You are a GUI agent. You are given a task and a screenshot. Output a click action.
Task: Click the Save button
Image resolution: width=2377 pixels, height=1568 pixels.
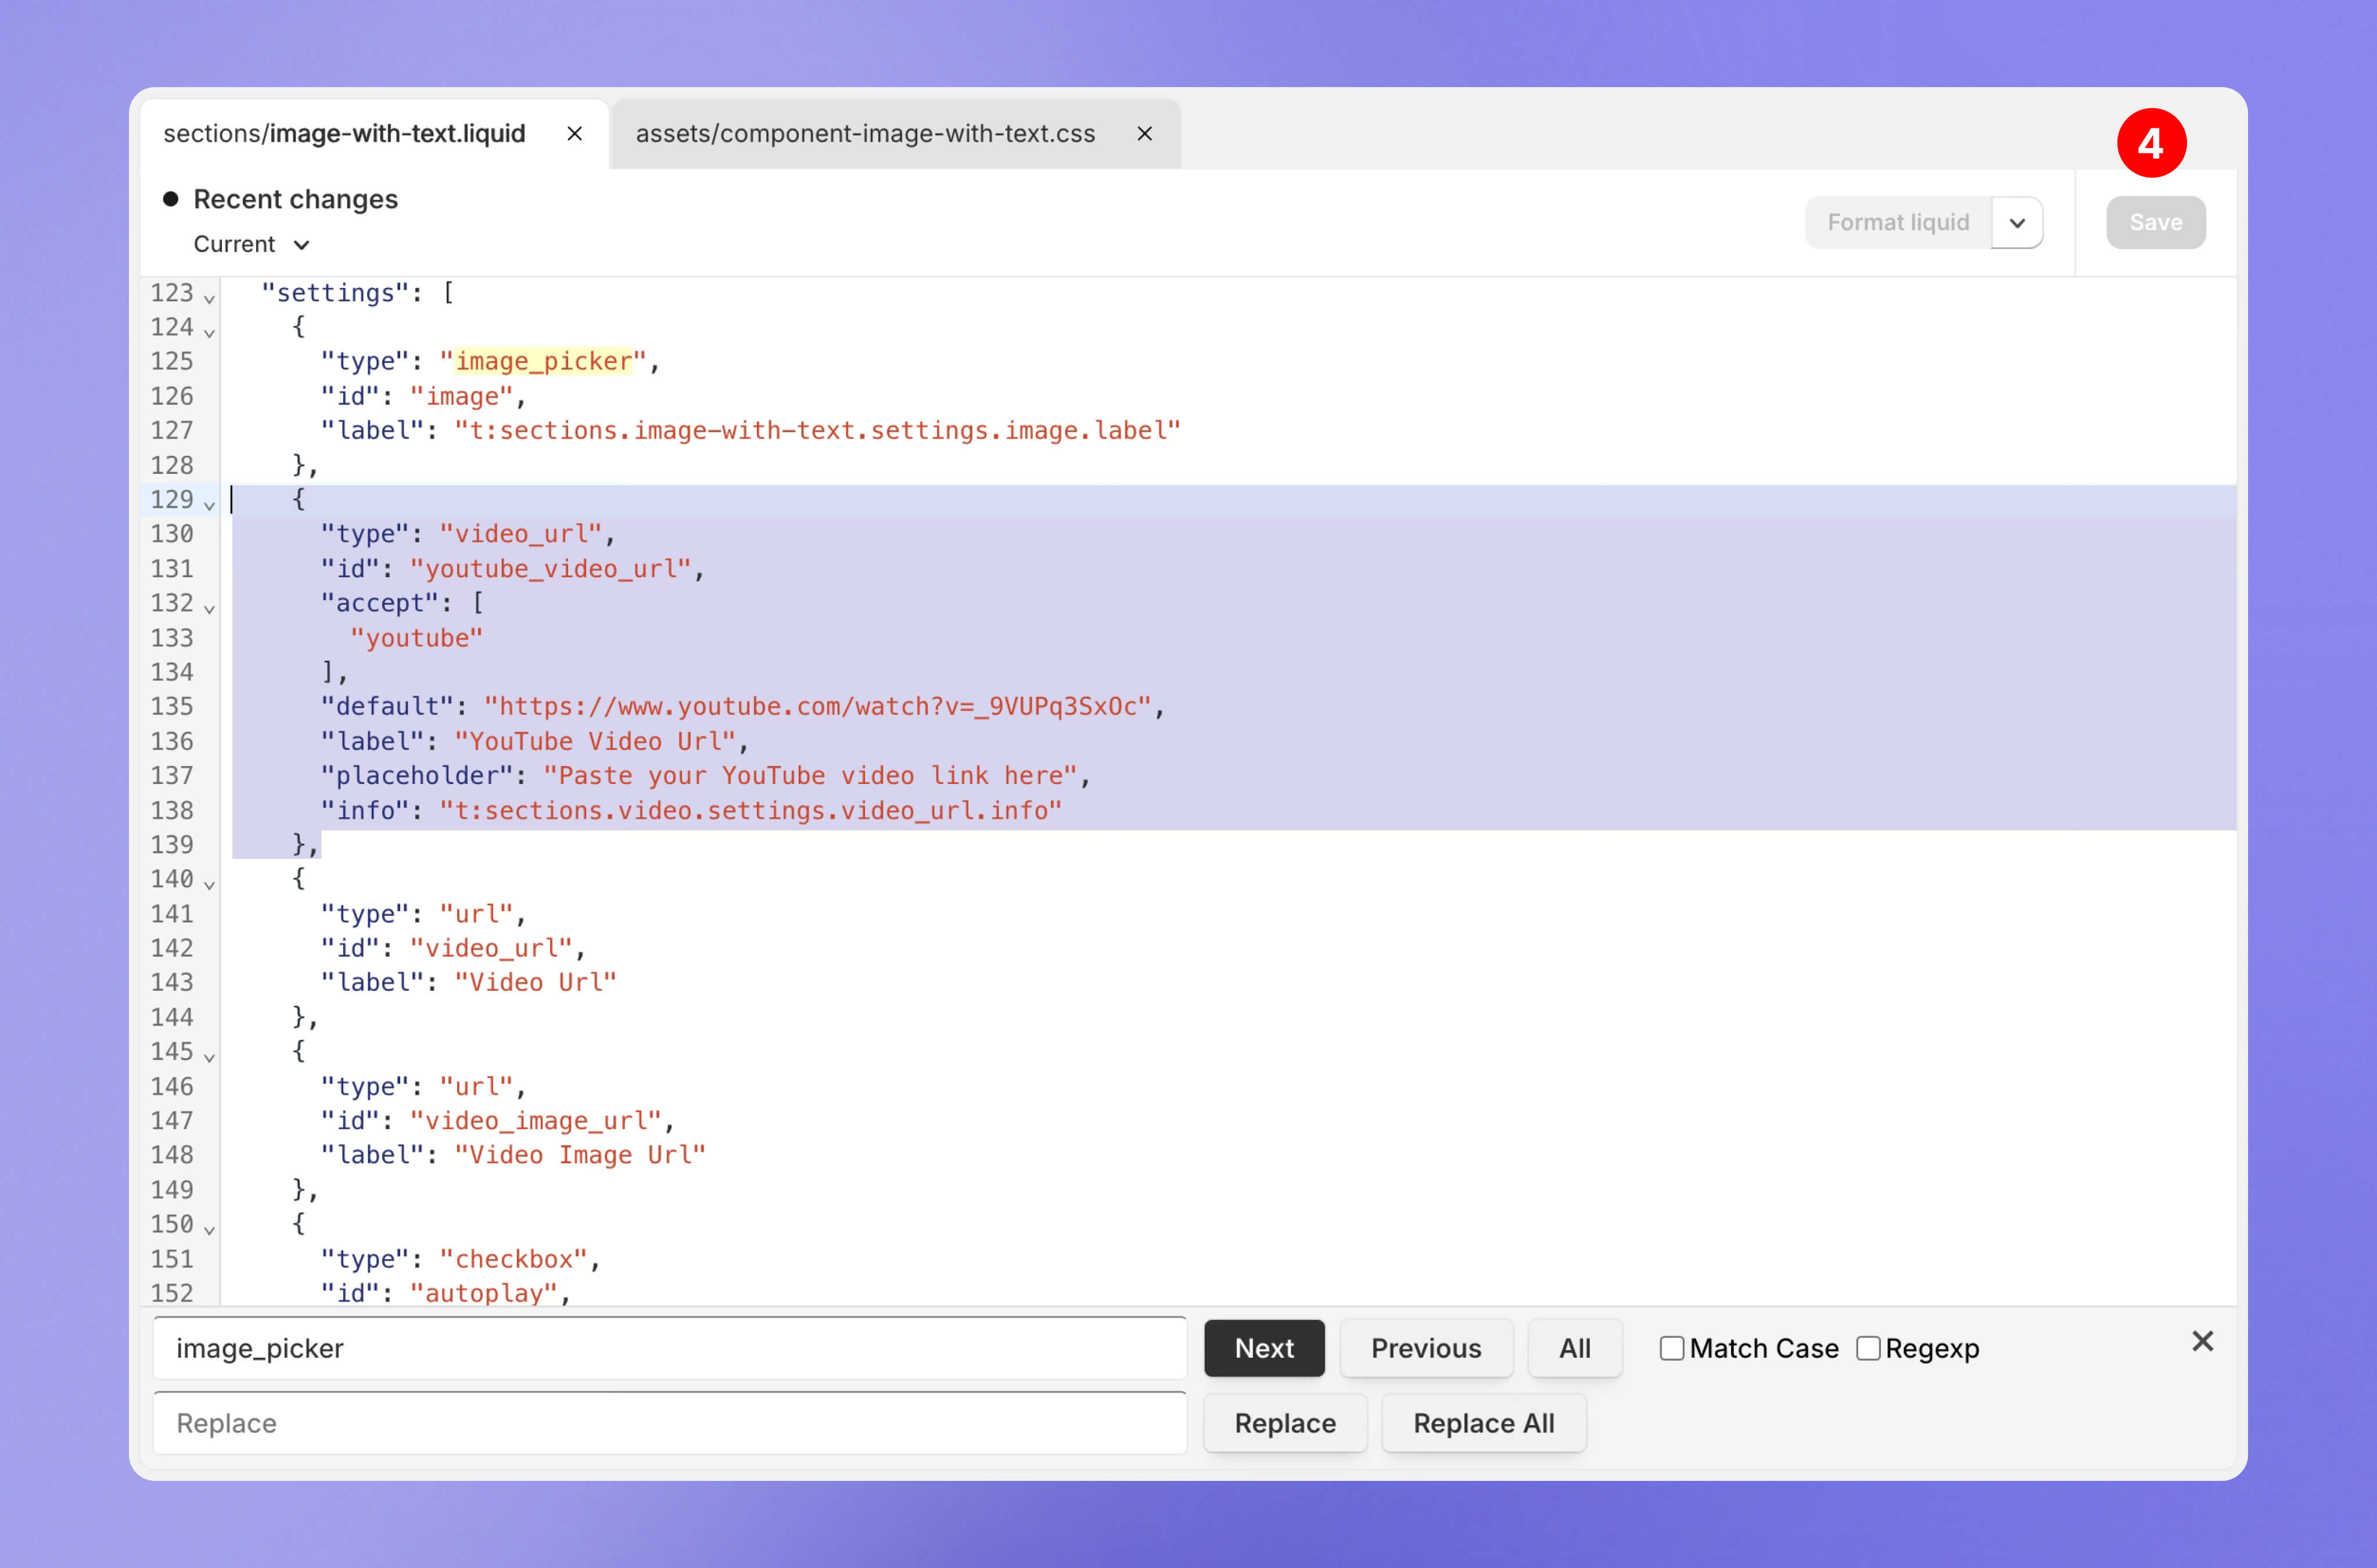click(x=2155, y=222)
